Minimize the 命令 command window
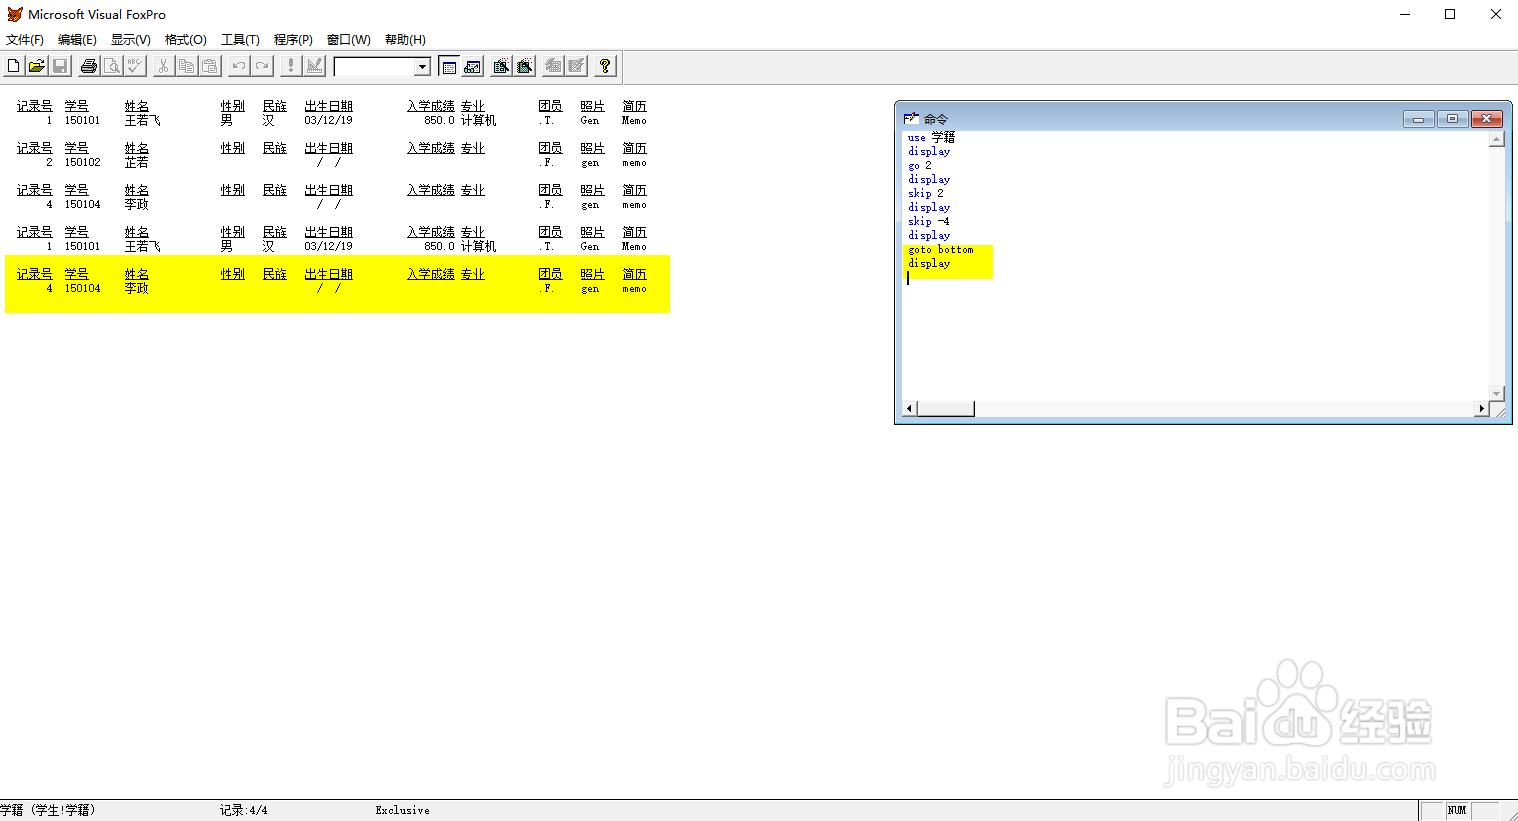 tap(1418, 119)
